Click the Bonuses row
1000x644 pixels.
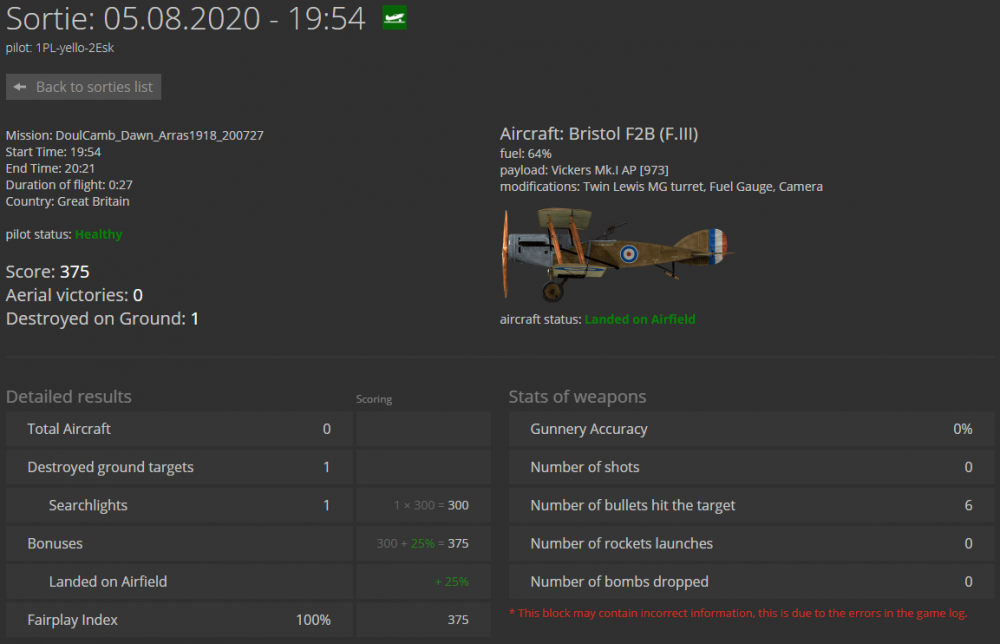pos(179,543)
